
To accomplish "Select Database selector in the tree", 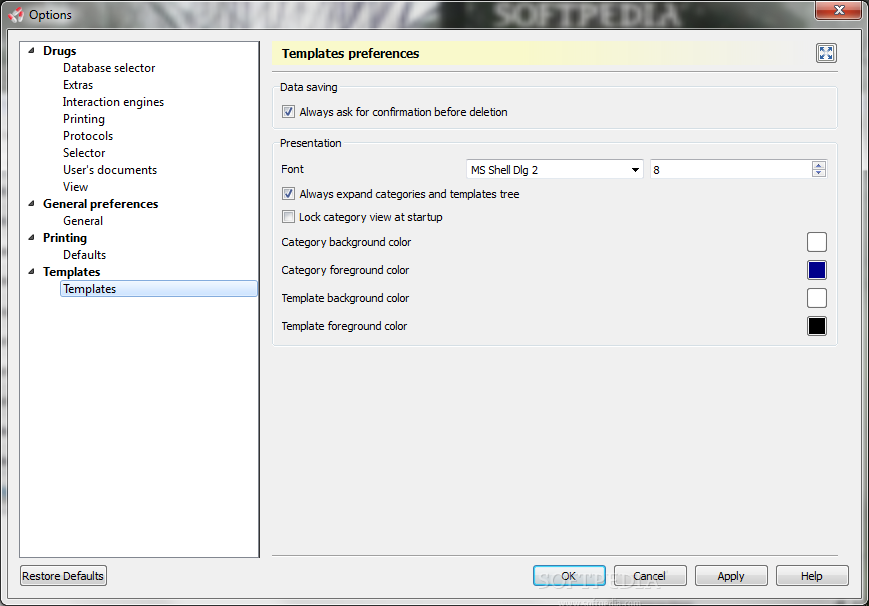I will tap(109, 68).
